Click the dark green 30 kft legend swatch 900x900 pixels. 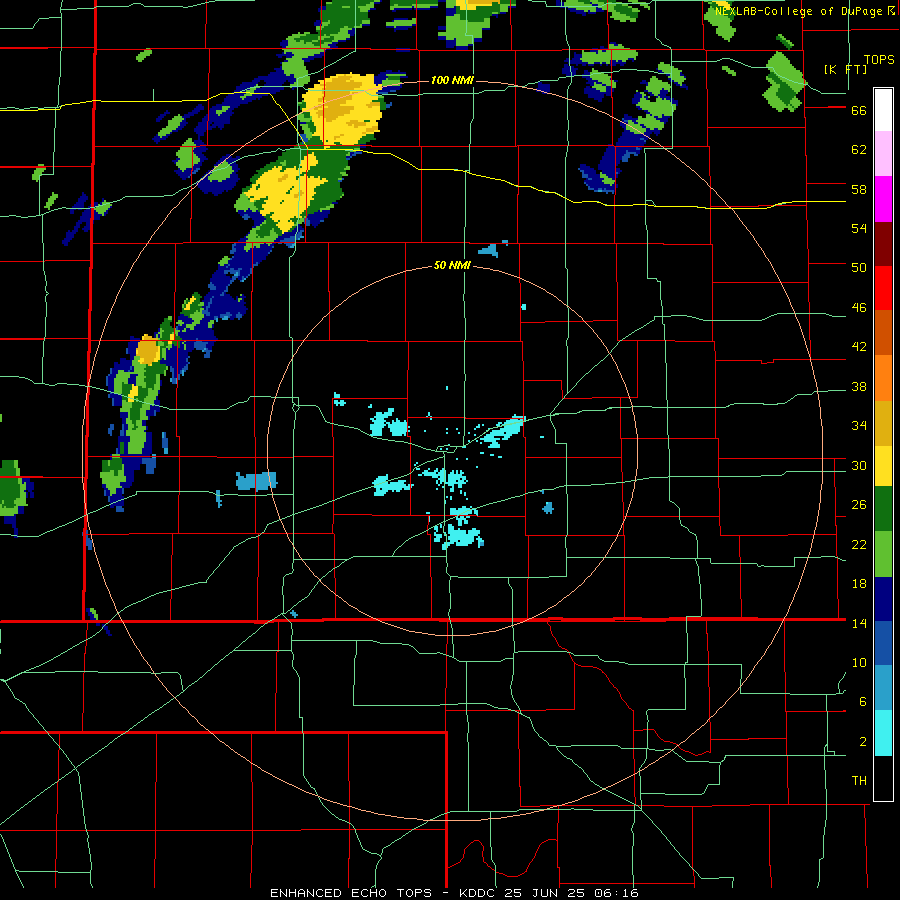click(x=883, y=509)
